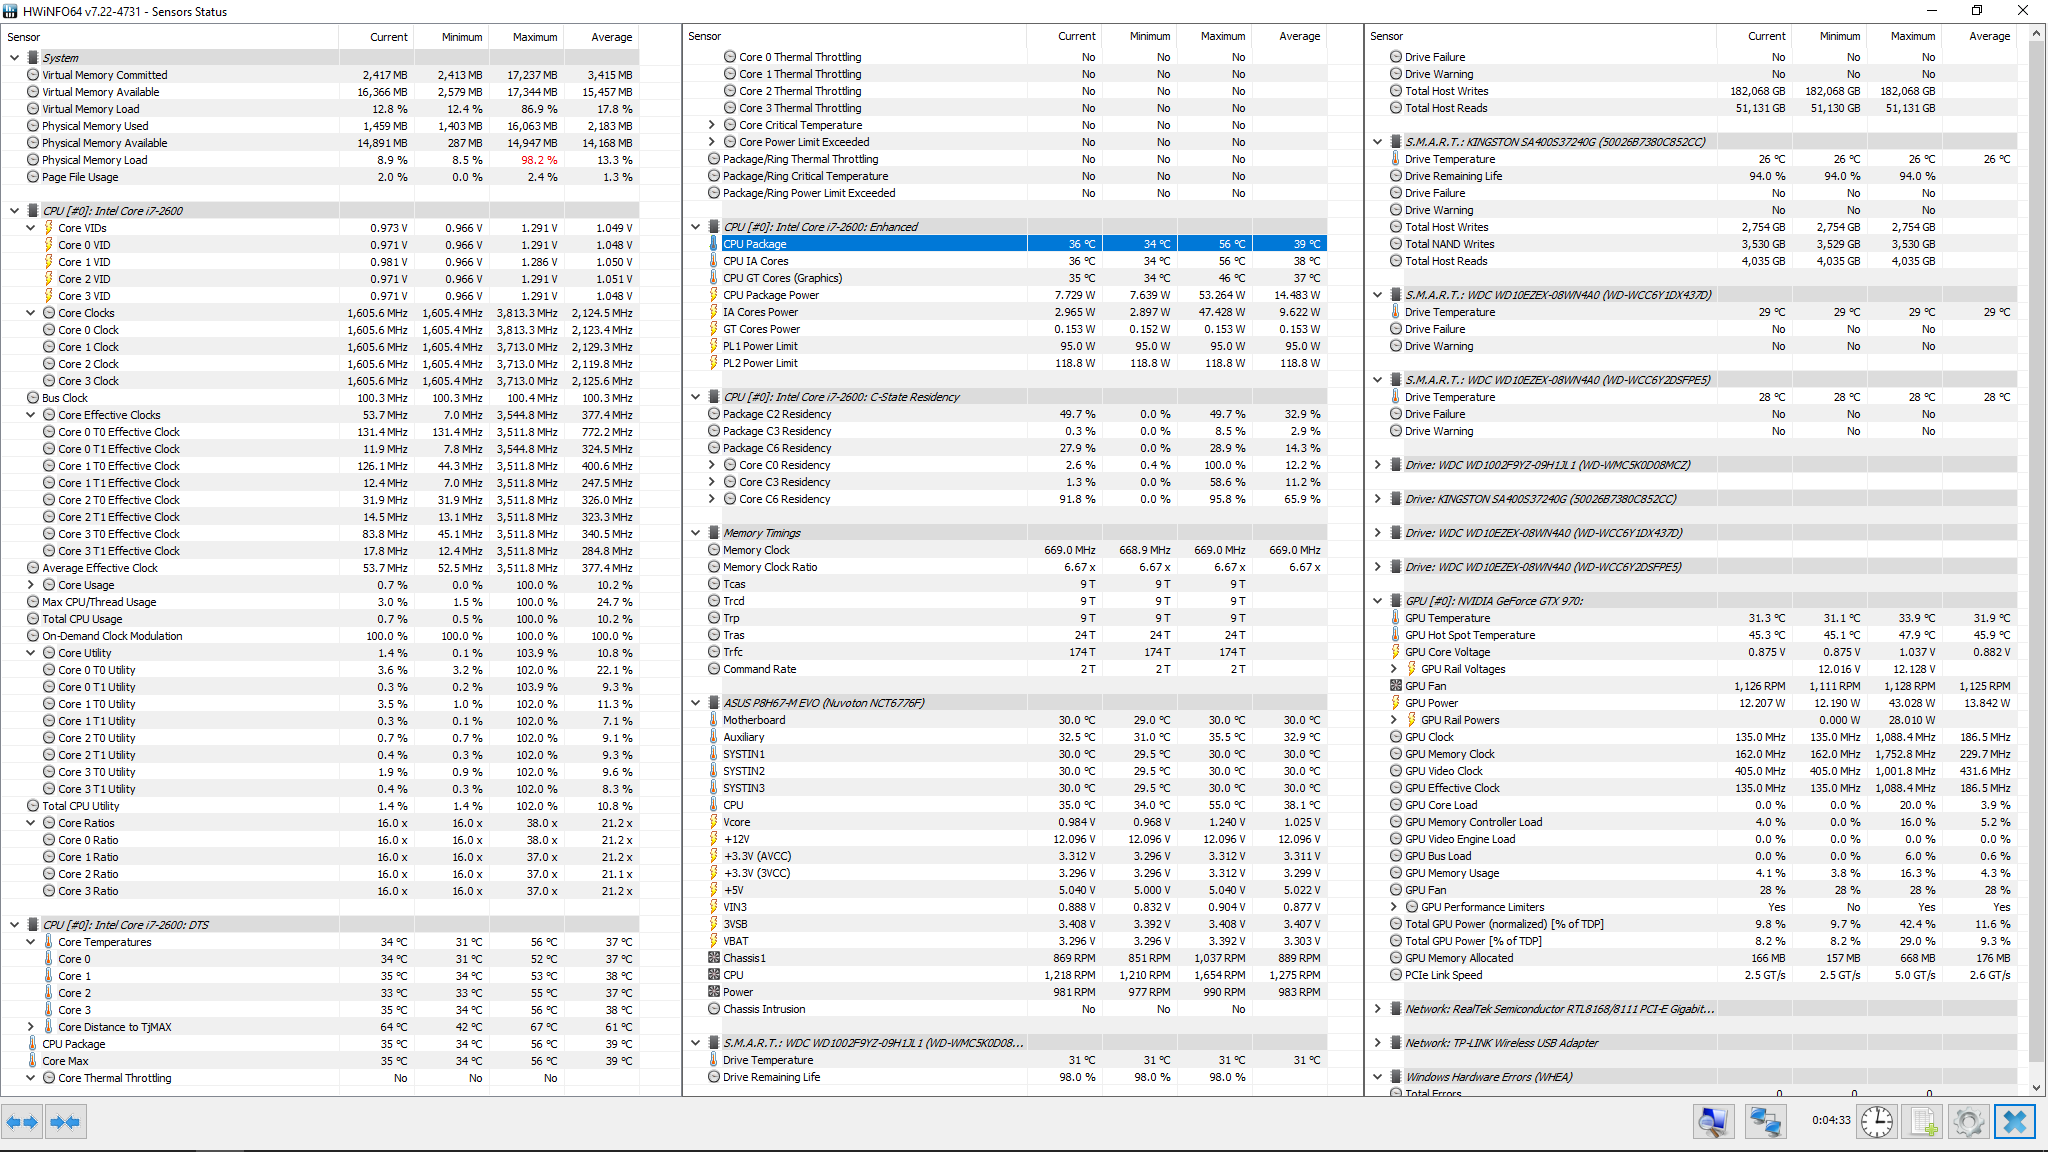
Task: Click the clock icon to reset timer
Action: coord(1877,1122)
